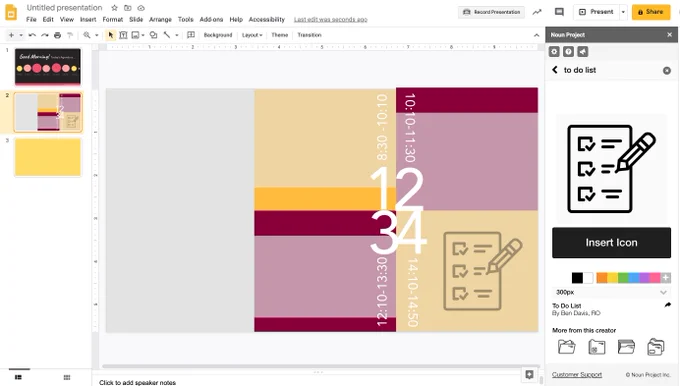
Task: Undo the last action
Action: 32,35
